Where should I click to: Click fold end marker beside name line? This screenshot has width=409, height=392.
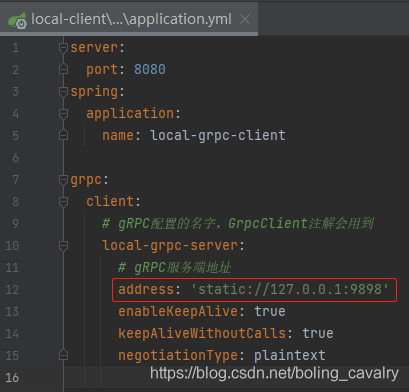(63, 135)
